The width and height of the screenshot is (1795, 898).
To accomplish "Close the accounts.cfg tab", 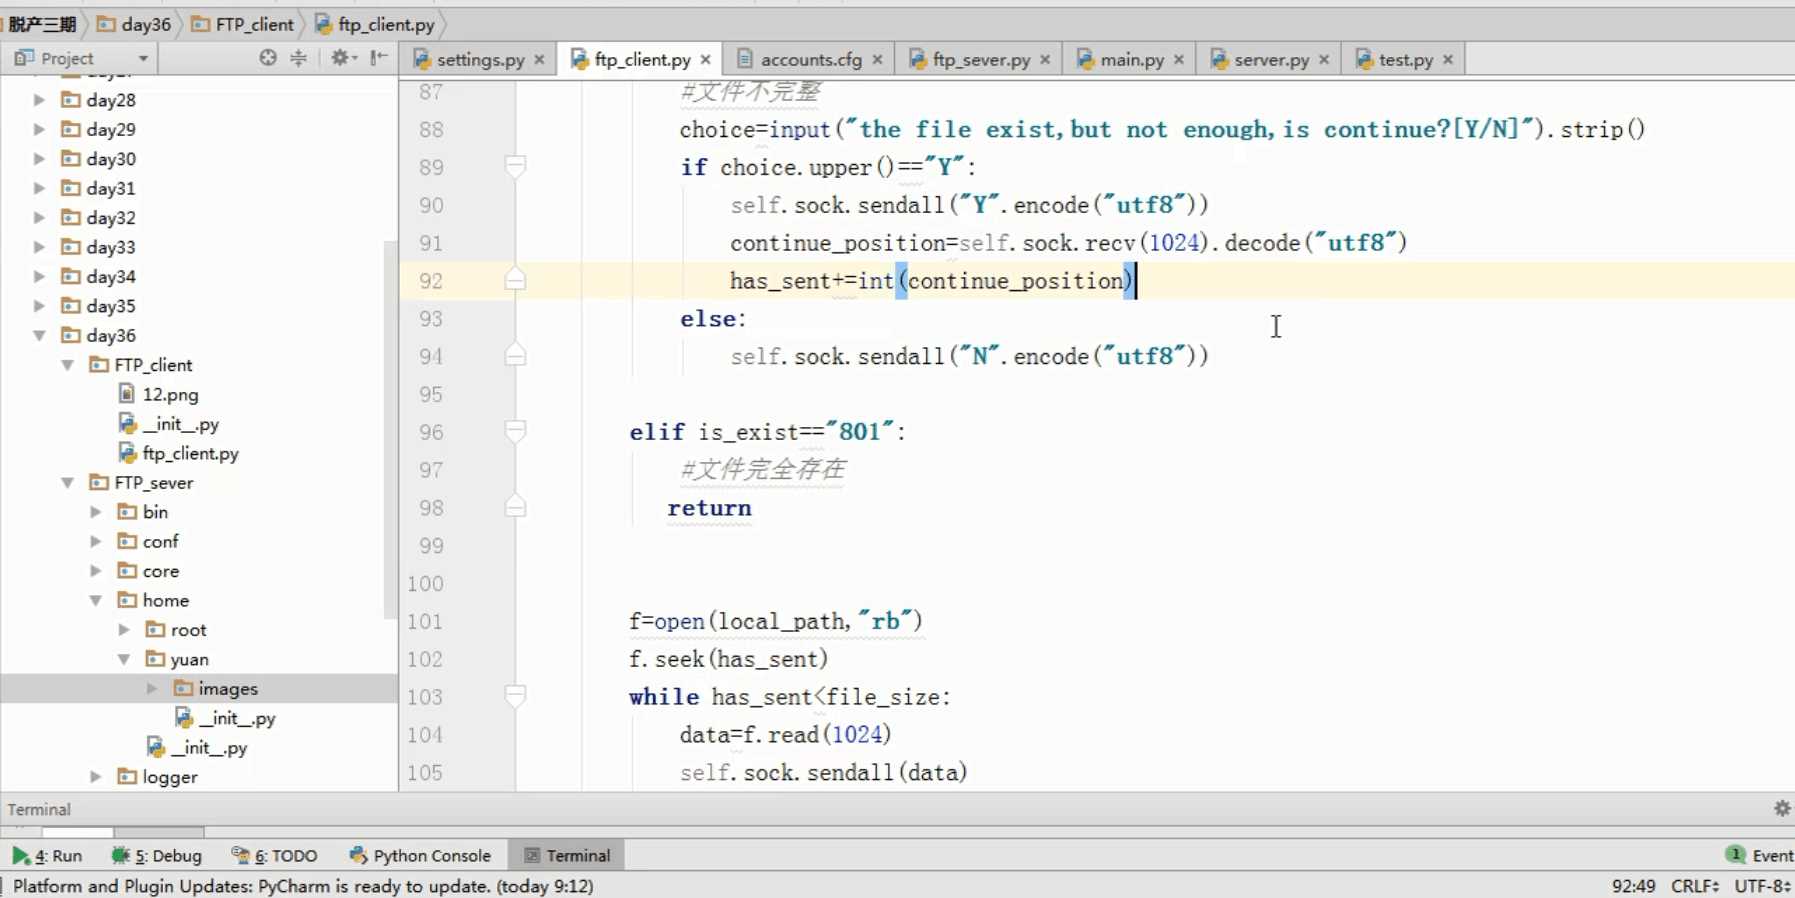I will pyautogui.click(x=878, y=60).
